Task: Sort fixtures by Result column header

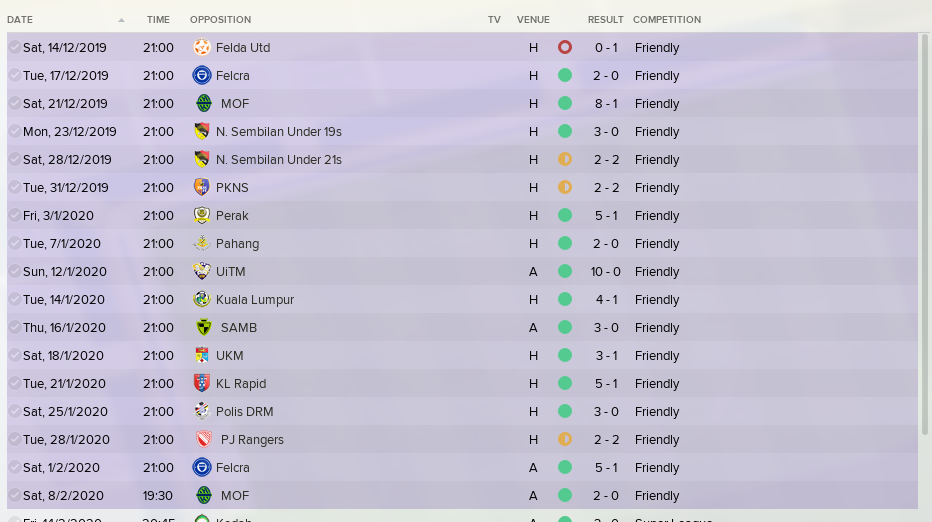Action: (606, 20)
